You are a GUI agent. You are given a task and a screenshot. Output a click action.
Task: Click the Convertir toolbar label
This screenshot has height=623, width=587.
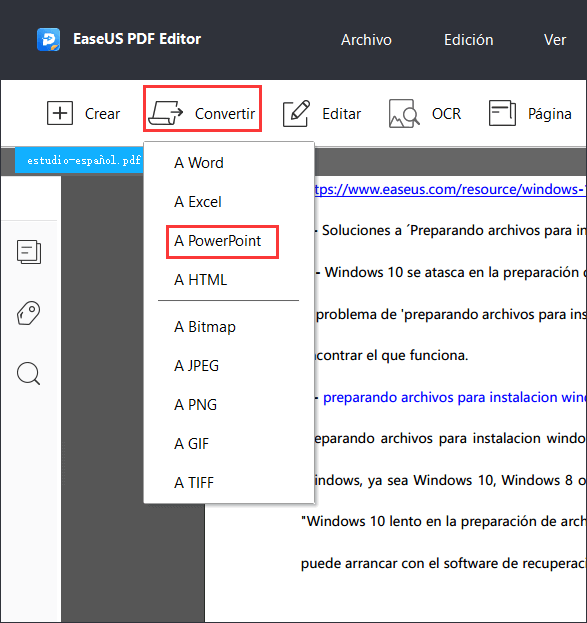(225, 114)
